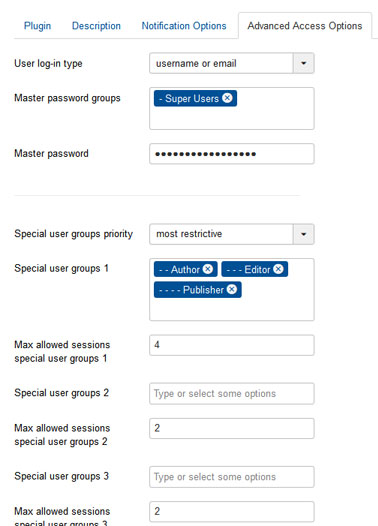Click Max allowed sessions groups 3 field
The height and width of the screenshot is (526, 378).
[x=232, y=512]
